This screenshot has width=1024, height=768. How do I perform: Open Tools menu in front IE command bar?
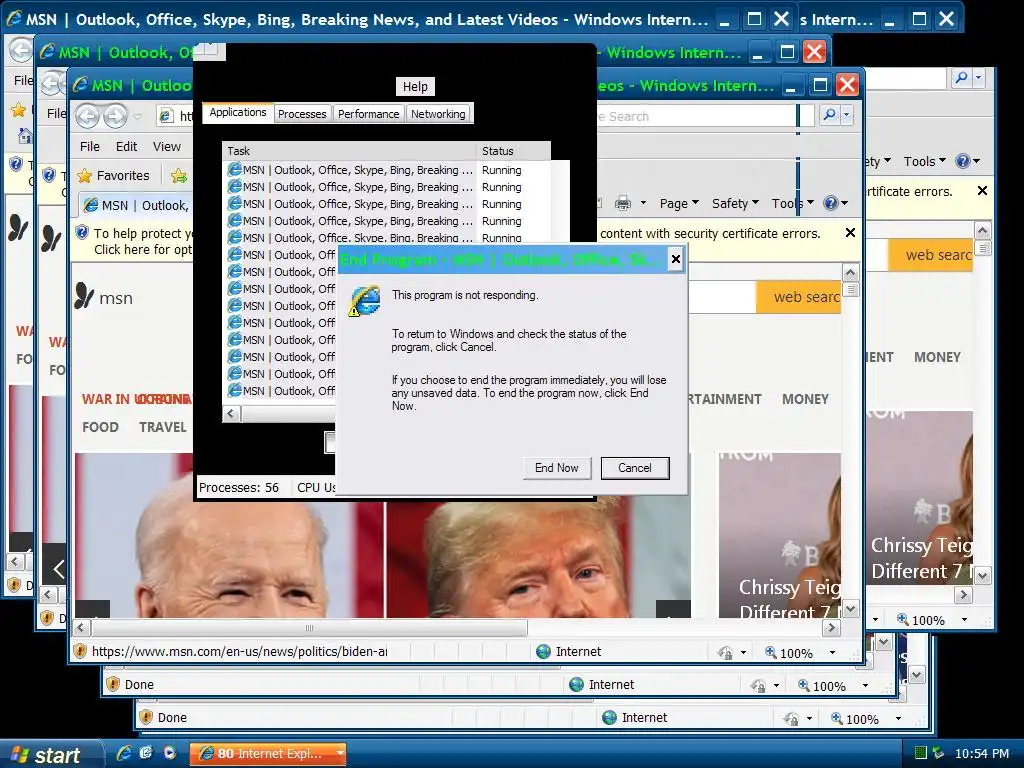click(x=792, y=203)
